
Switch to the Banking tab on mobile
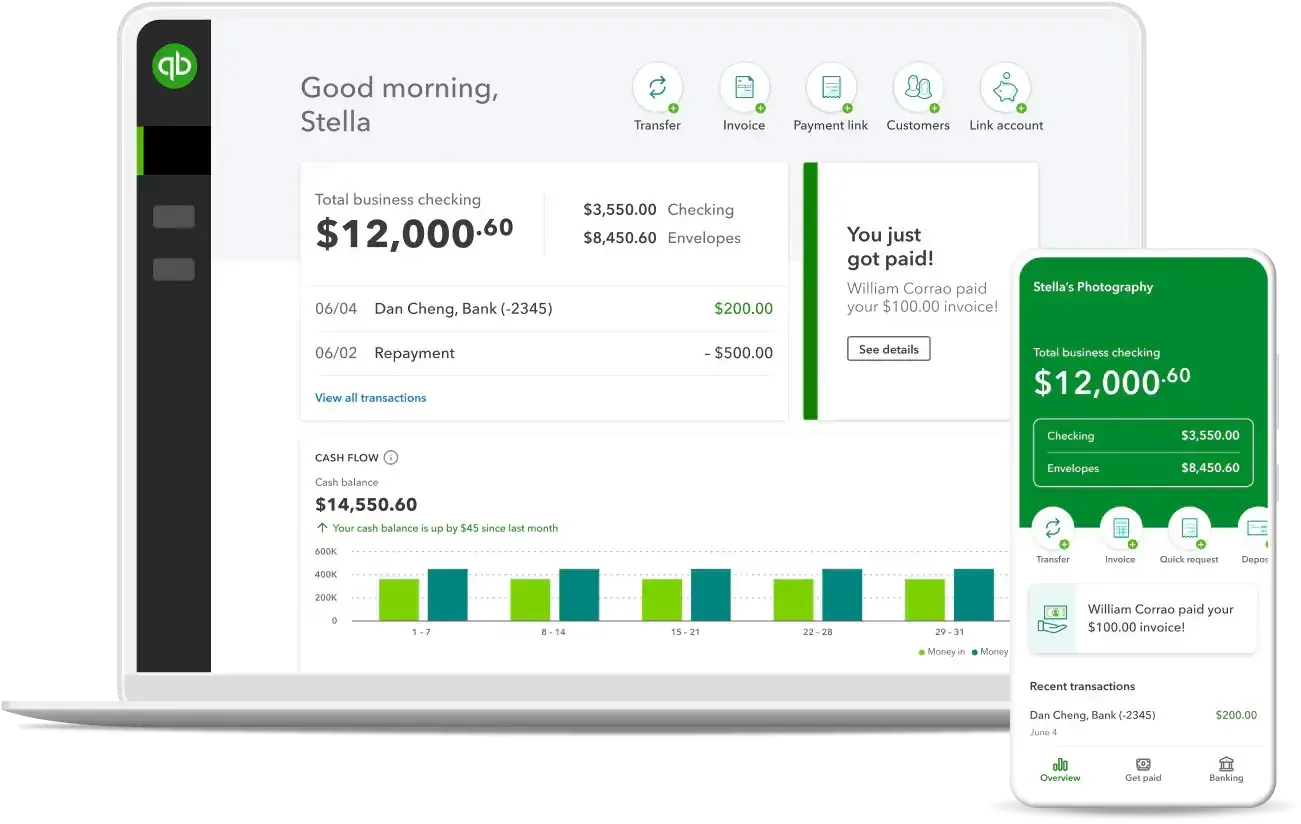pyautogui.click(x=1226, y=769)
